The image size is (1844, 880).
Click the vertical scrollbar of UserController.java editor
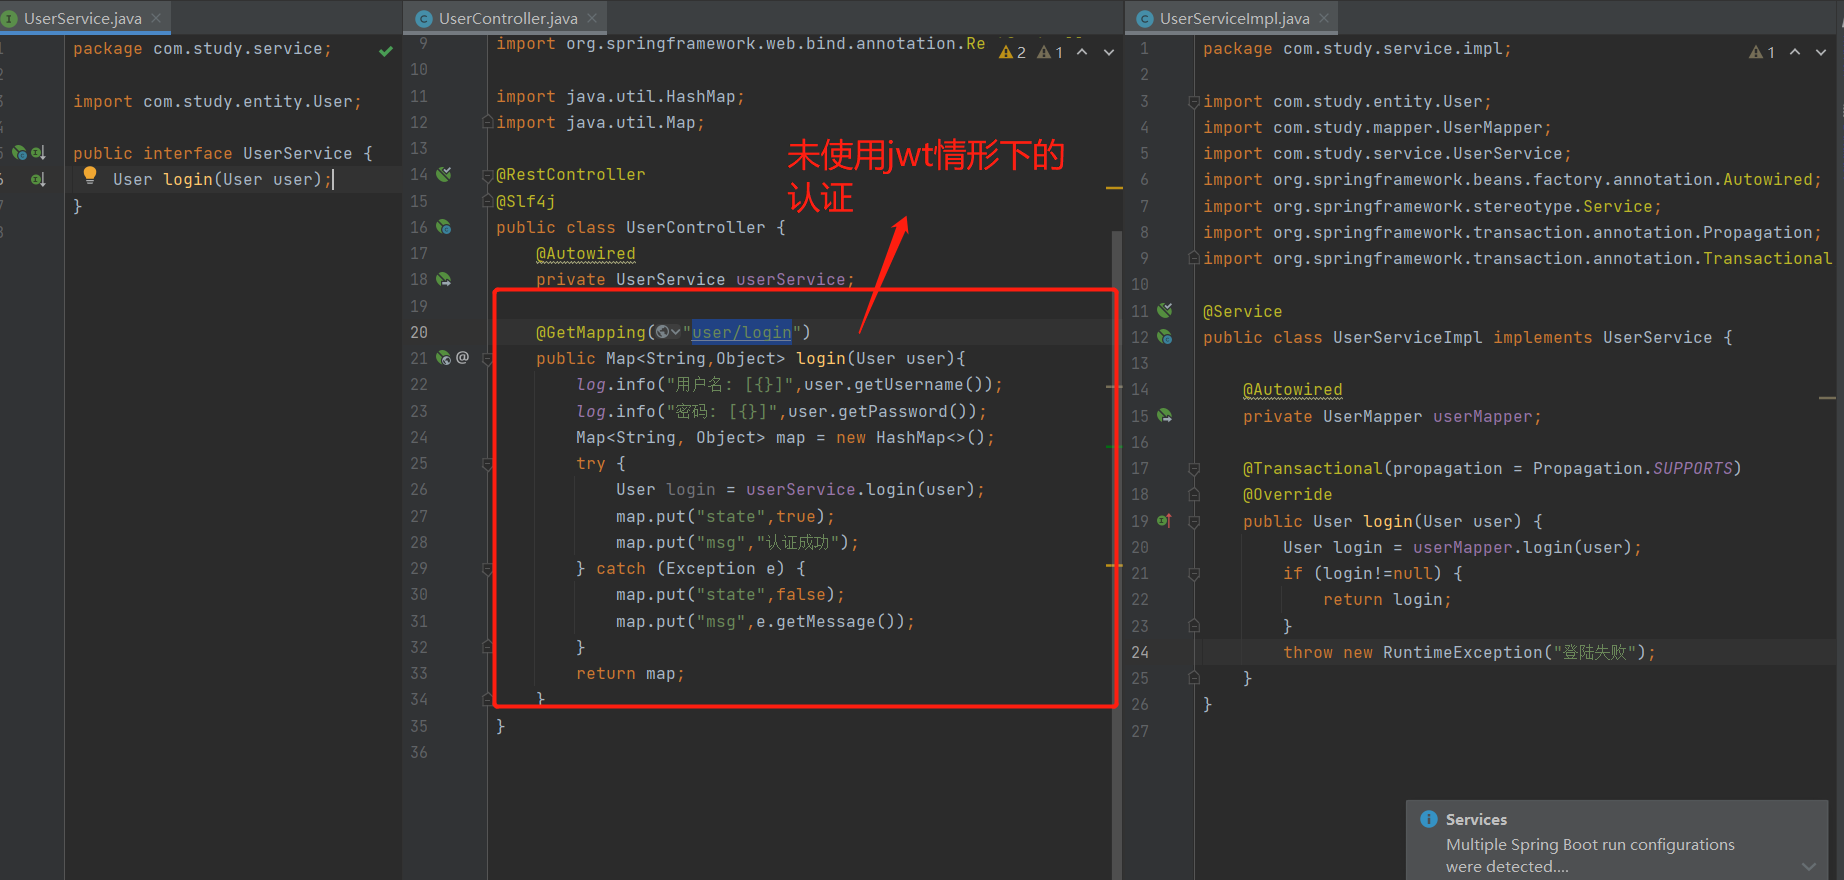tap(1117, 555)
